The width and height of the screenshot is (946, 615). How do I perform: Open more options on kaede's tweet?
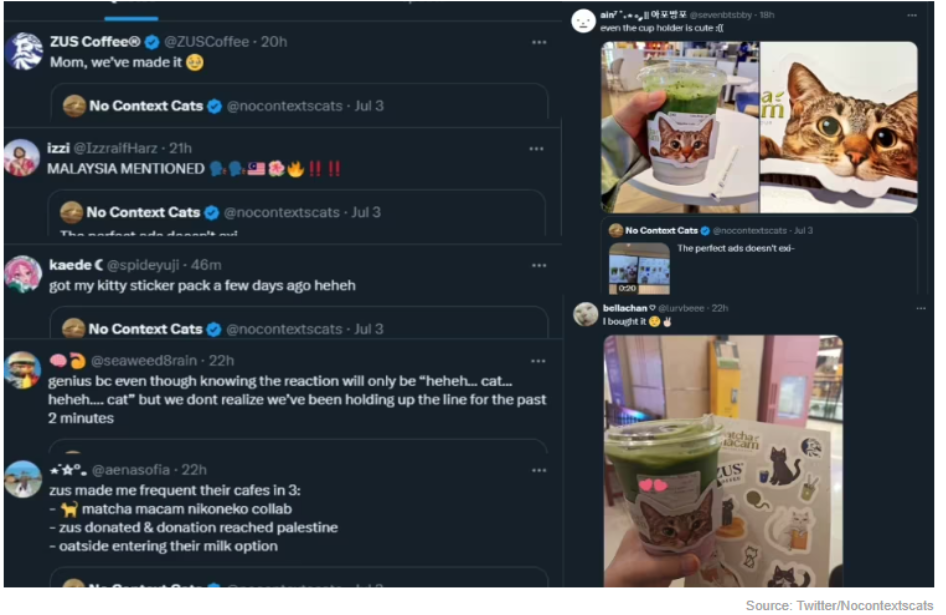click(x=539, y=266)
